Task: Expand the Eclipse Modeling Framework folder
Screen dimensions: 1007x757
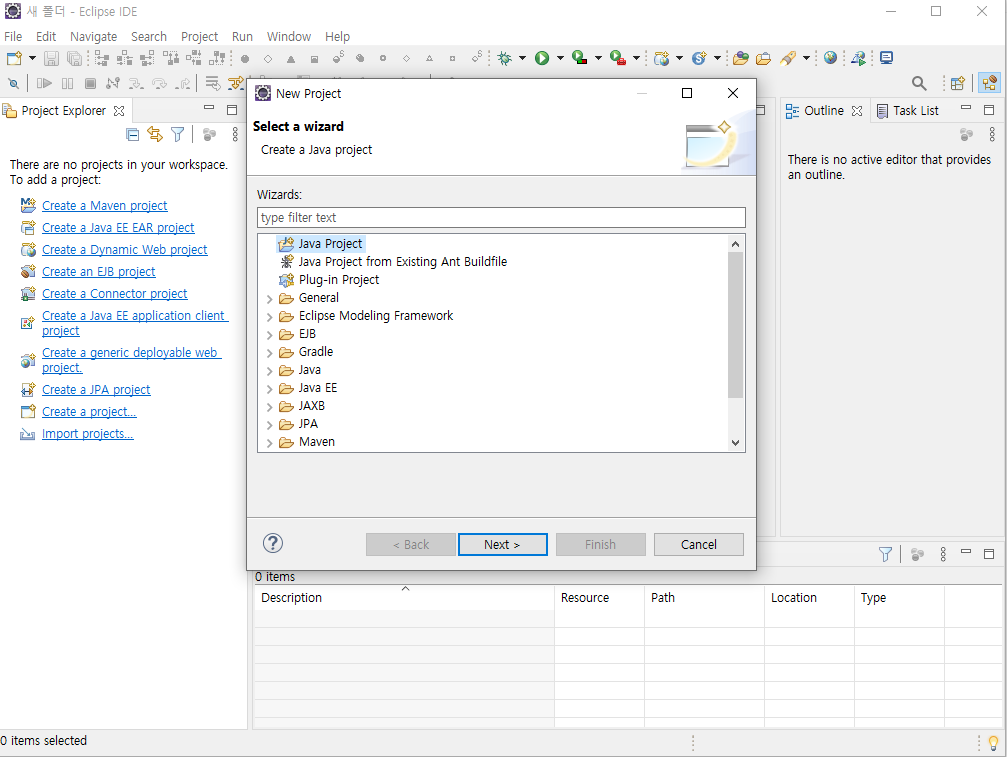Action: tap(270, 317)
